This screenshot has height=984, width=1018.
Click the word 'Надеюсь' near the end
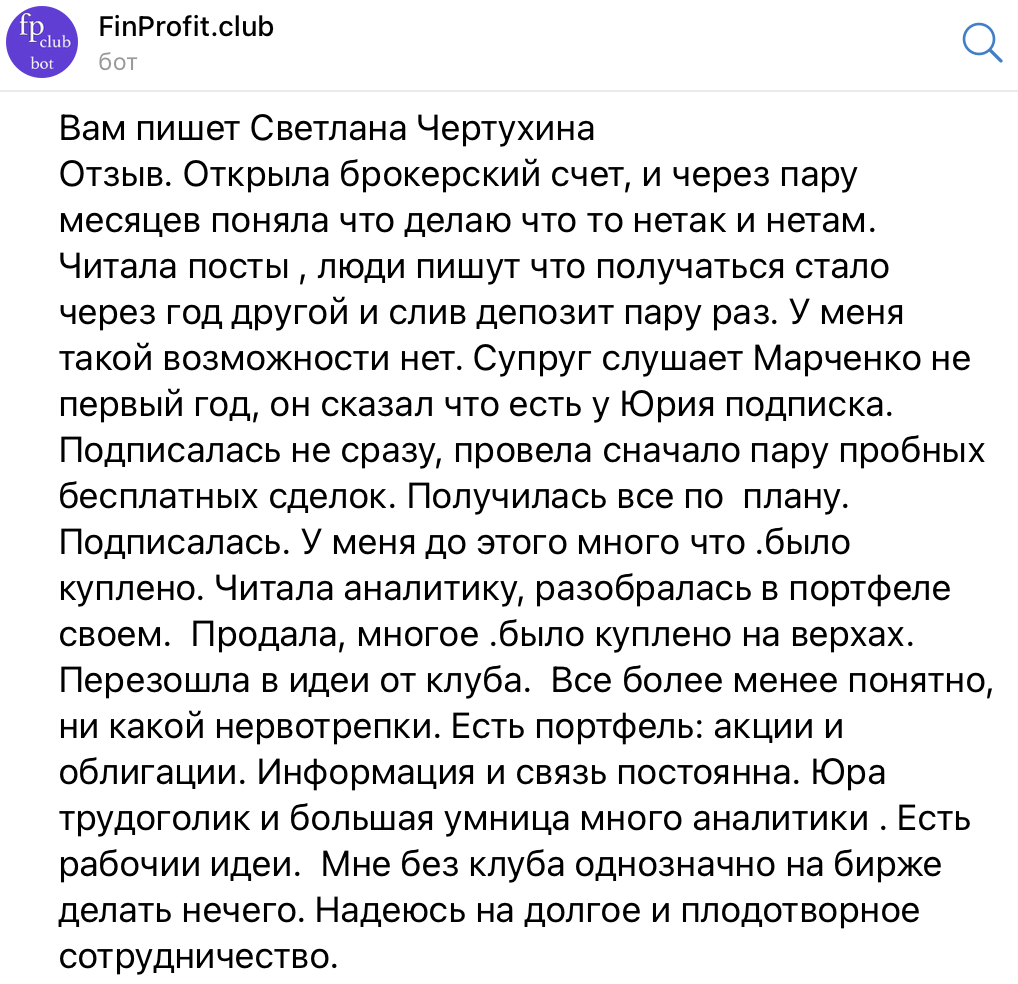390,911
